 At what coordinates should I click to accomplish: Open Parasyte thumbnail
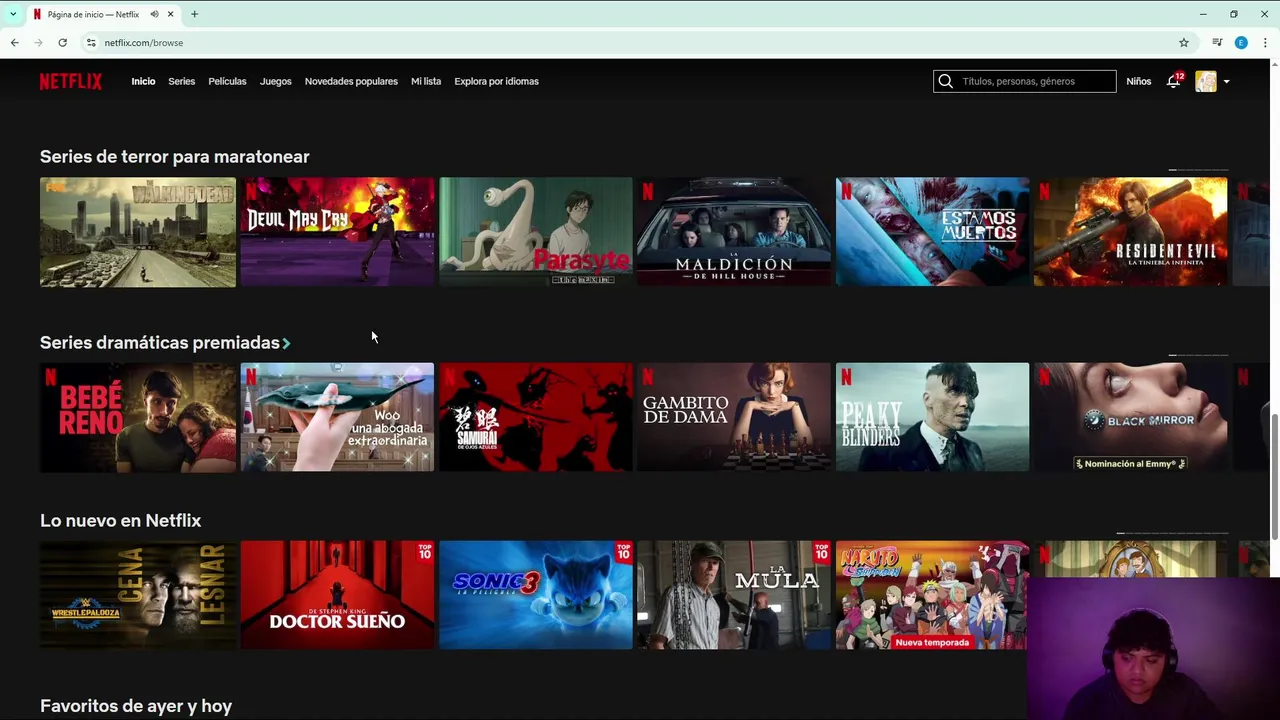[536, 232]
